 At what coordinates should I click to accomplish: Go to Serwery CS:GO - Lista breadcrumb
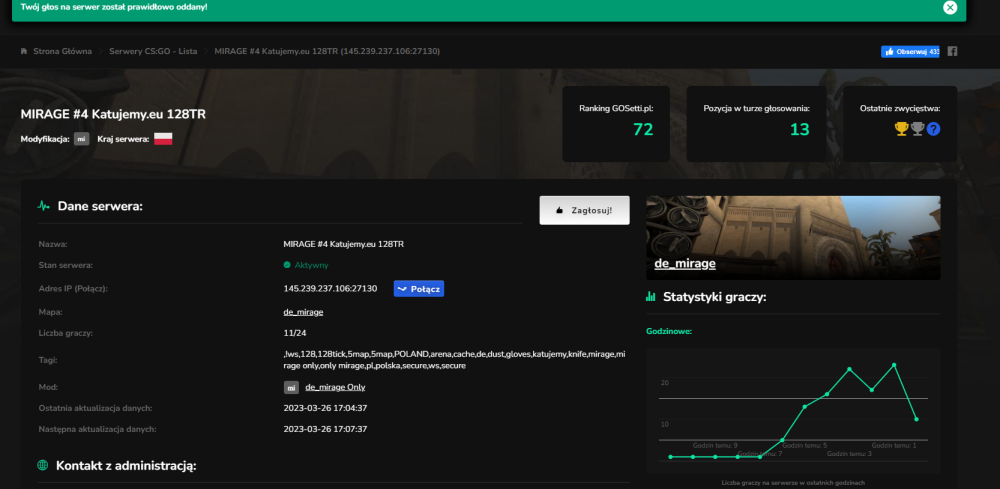tap(153, 51)
